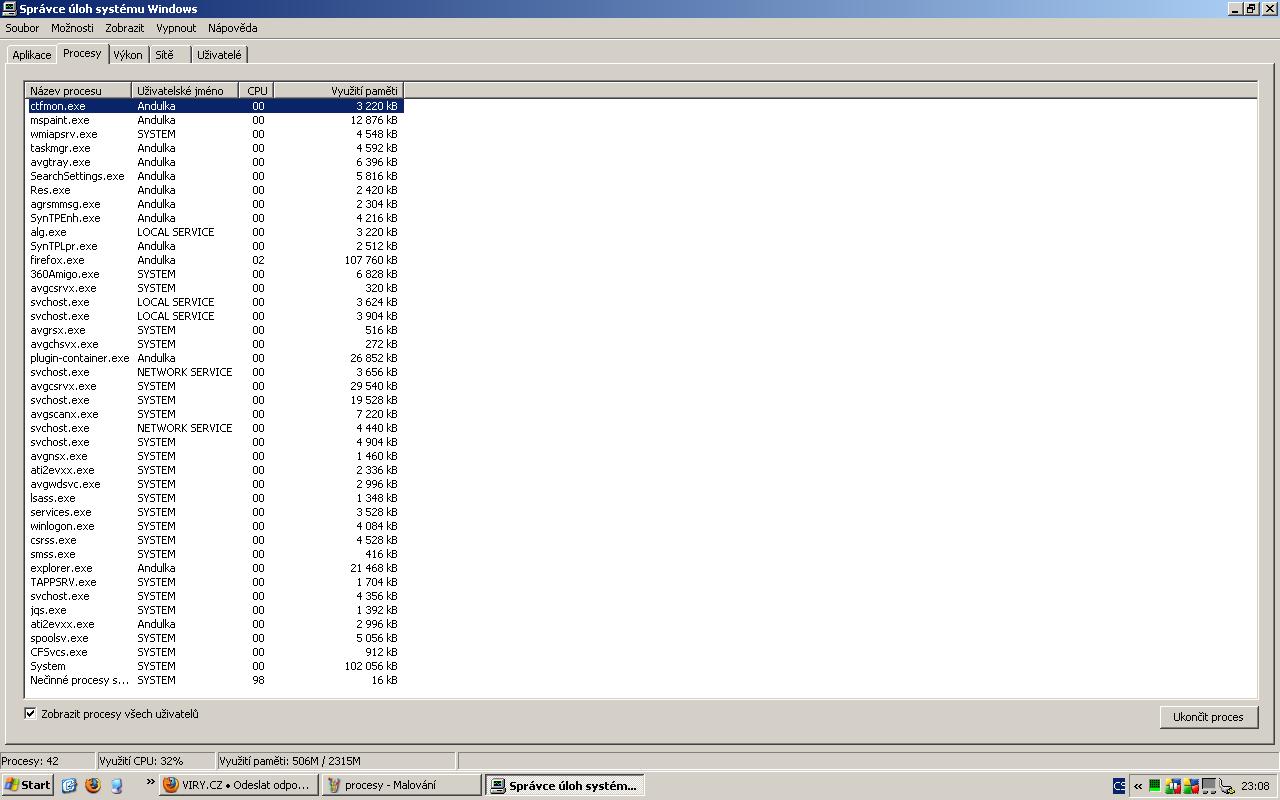Select the firefox.exe process row

pos(58,260)
